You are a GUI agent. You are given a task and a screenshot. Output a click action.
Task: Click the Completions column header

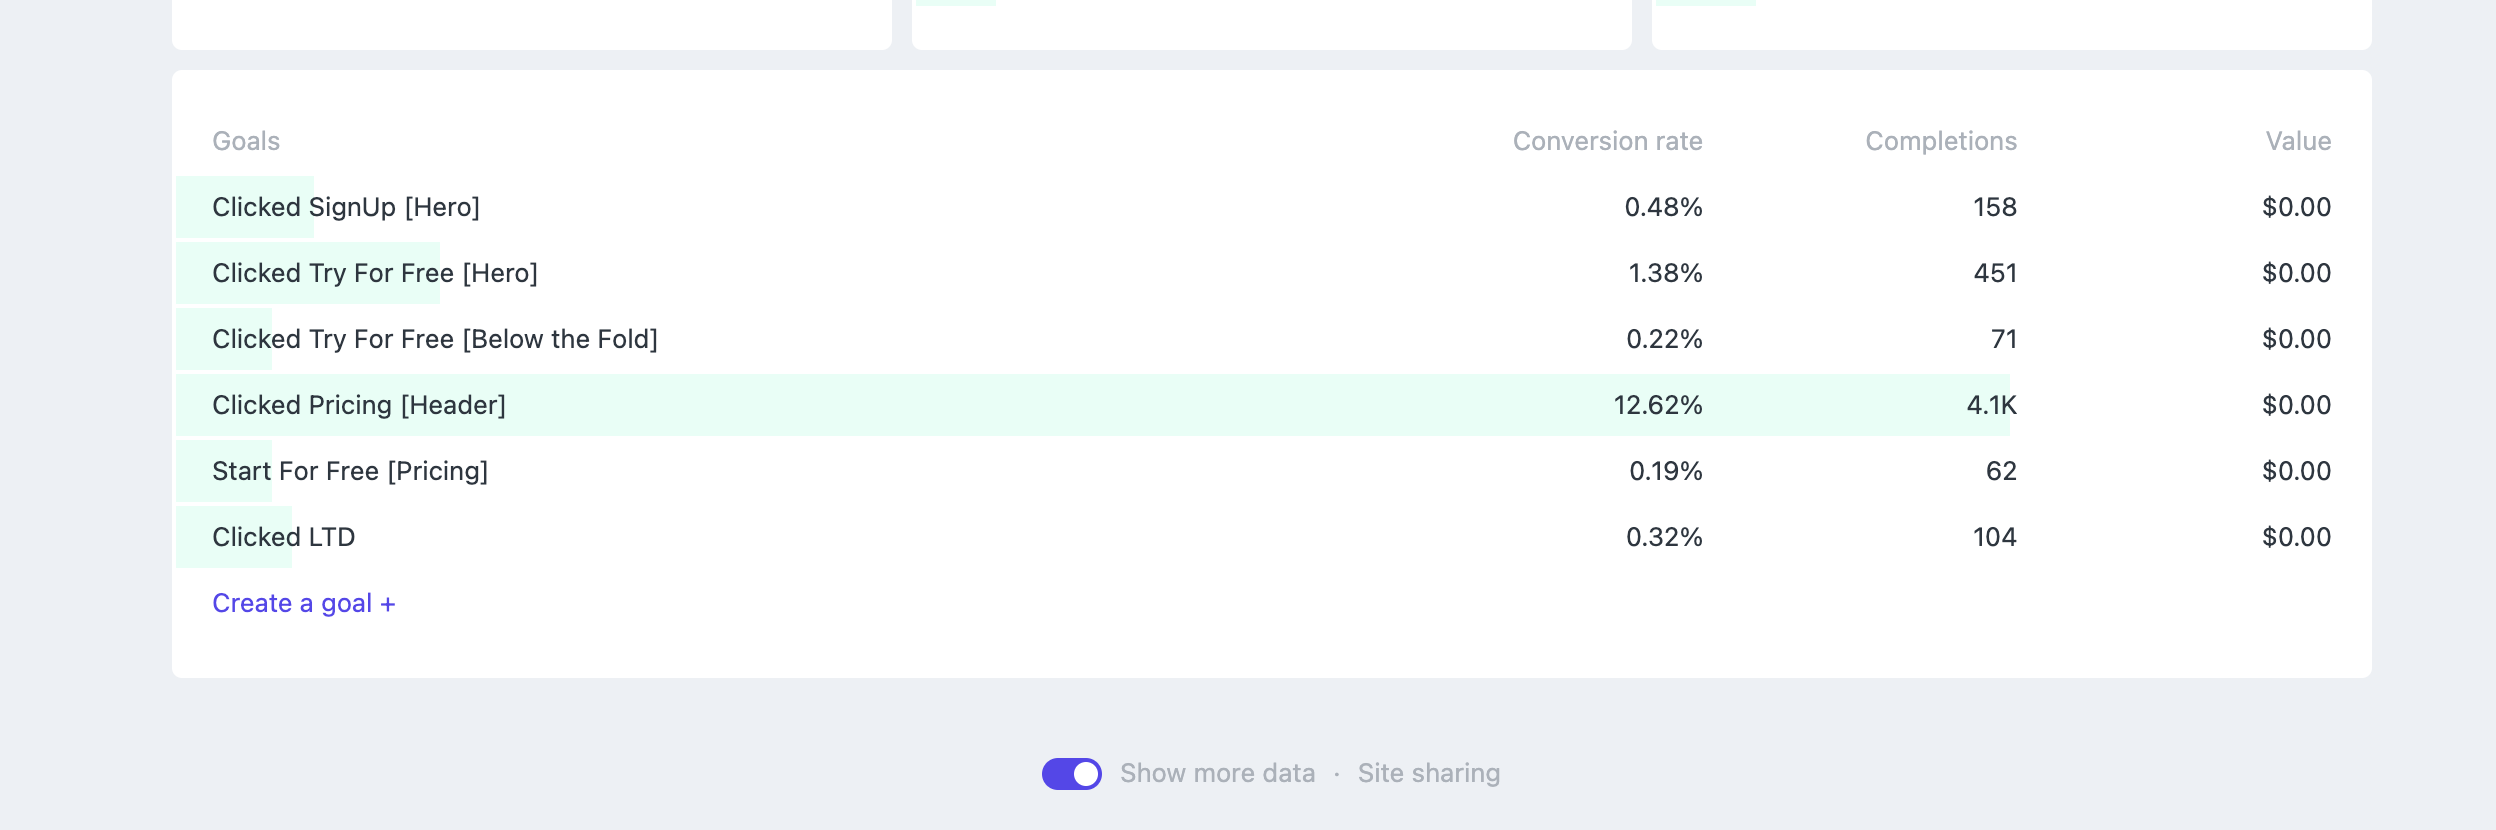[1940, 141]
